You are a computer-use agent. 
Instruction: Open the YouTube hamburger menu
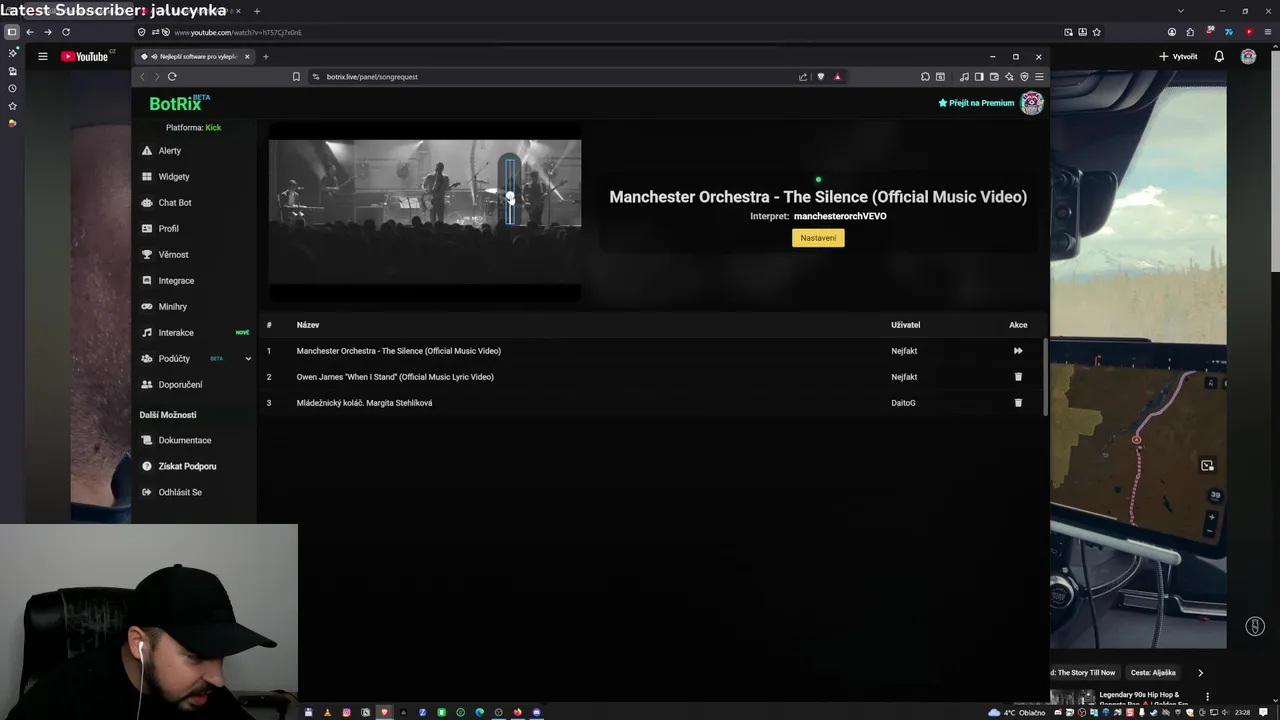[43, 57]
